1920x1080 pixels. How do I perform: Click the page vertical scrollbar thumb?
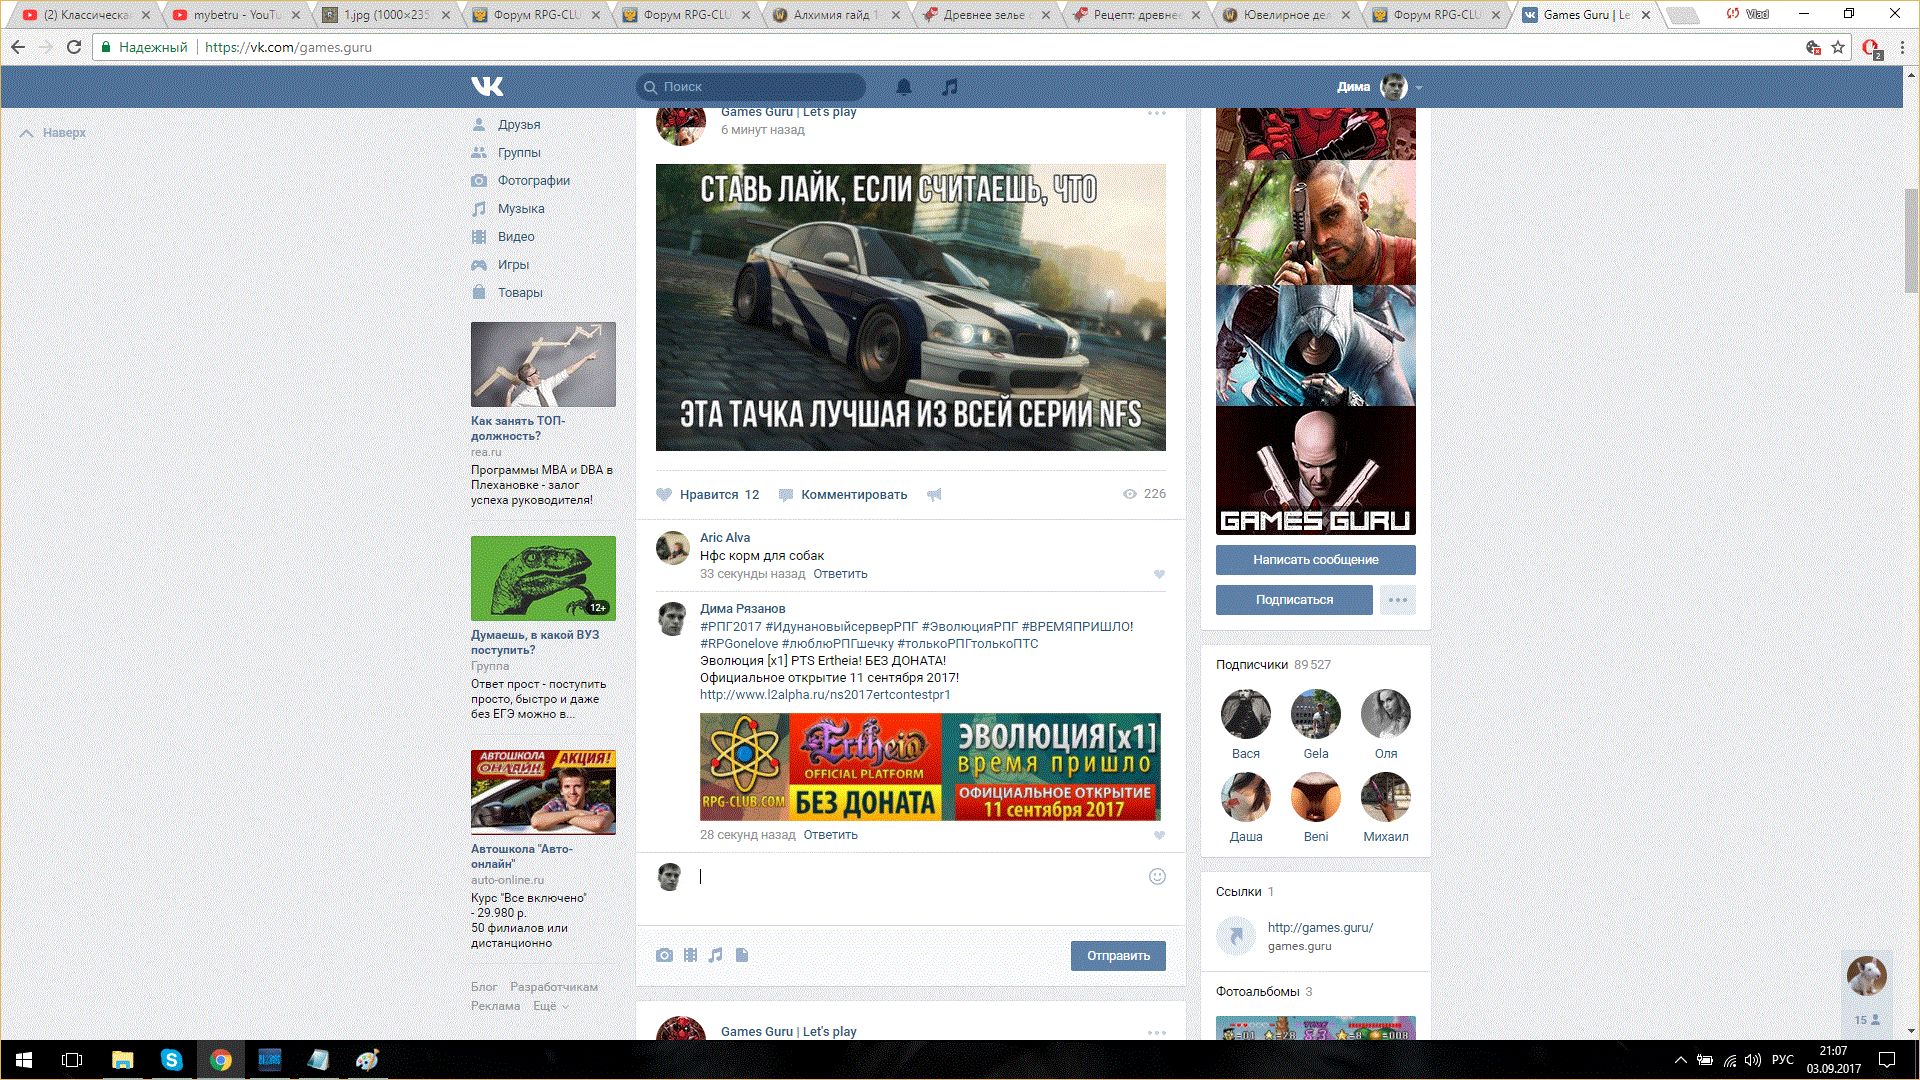point(1911,240)
